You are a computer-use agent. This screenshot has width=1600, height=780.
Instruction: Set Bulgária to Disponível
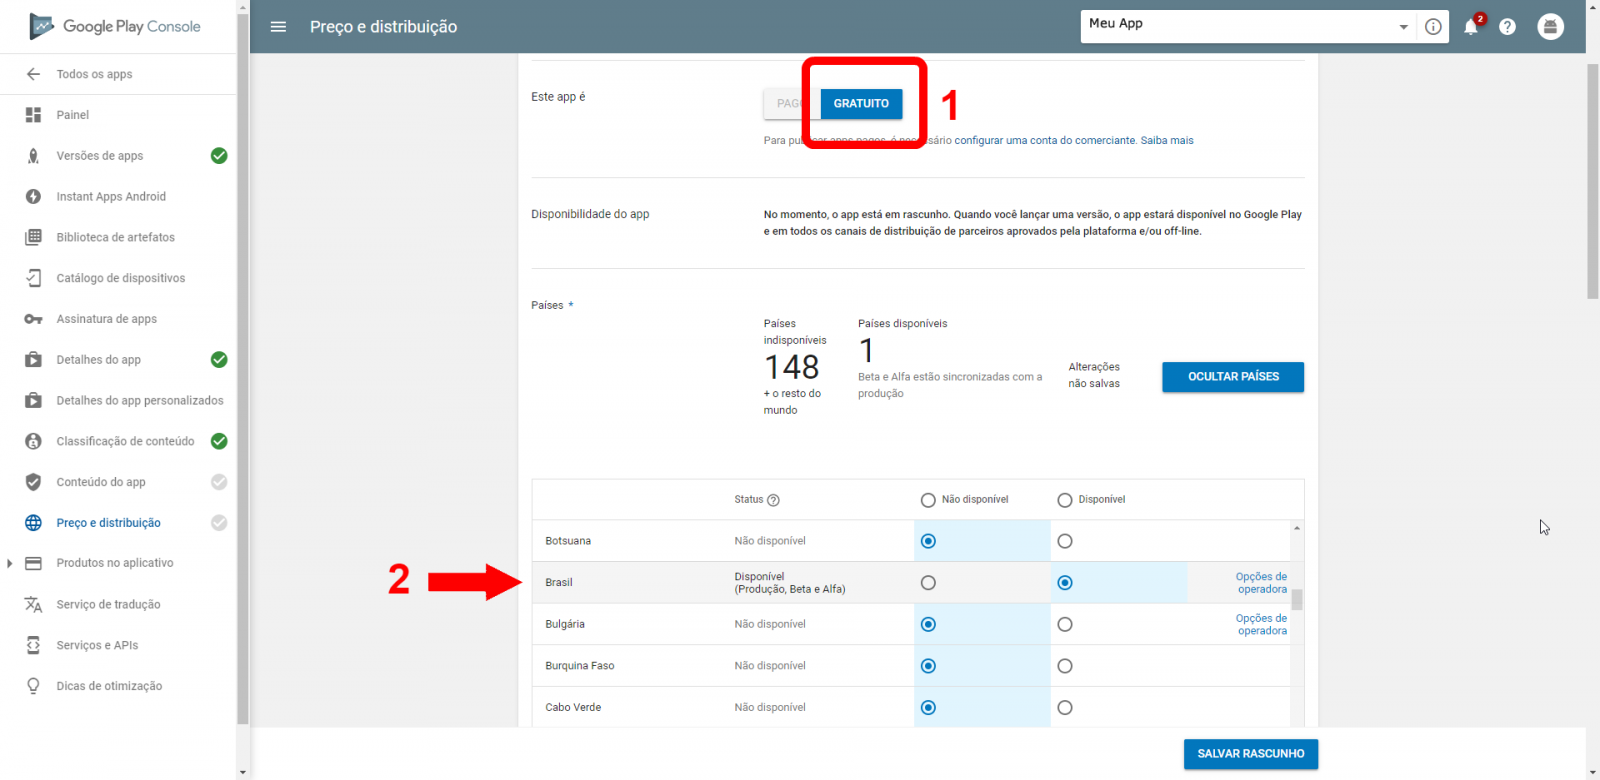(x=1065, y=624)
